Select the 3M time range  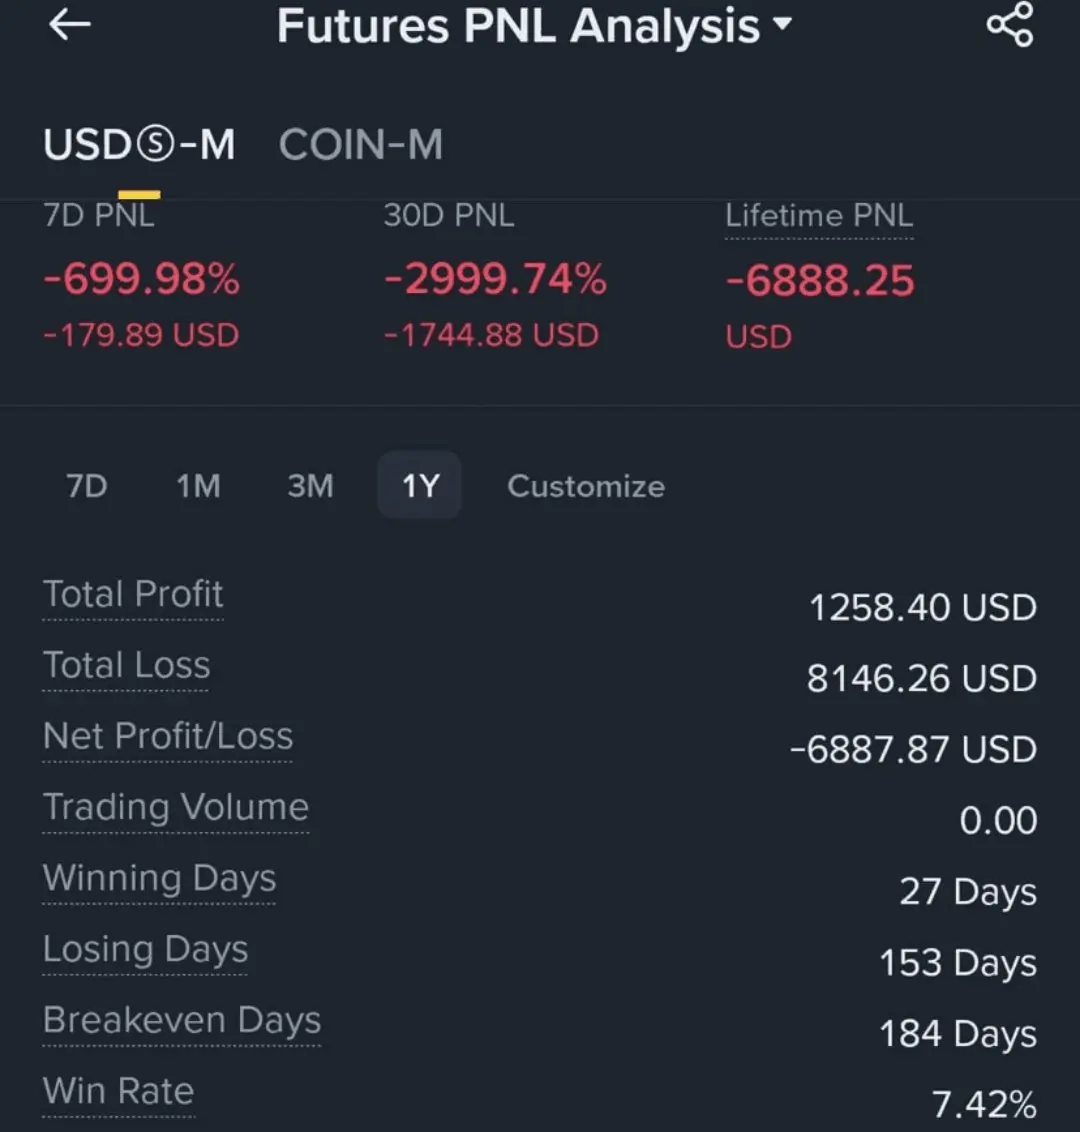coord(310,486)
